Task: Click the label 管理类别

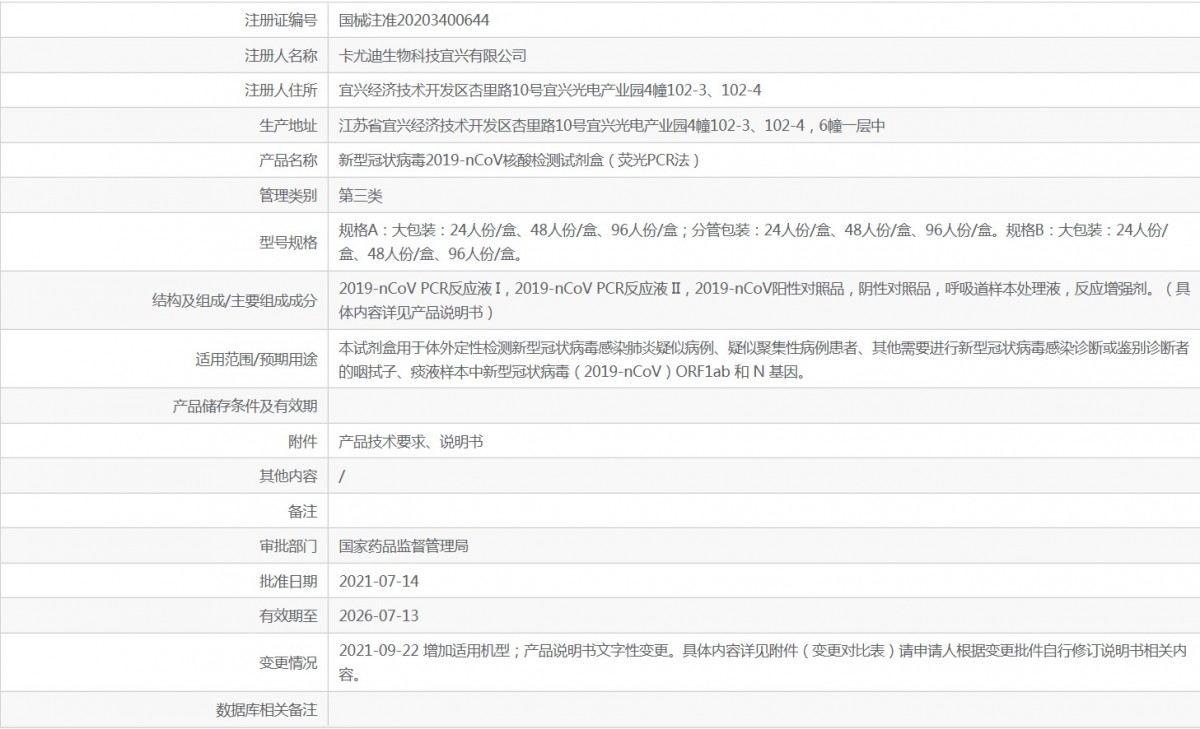Action: [288, 195]
